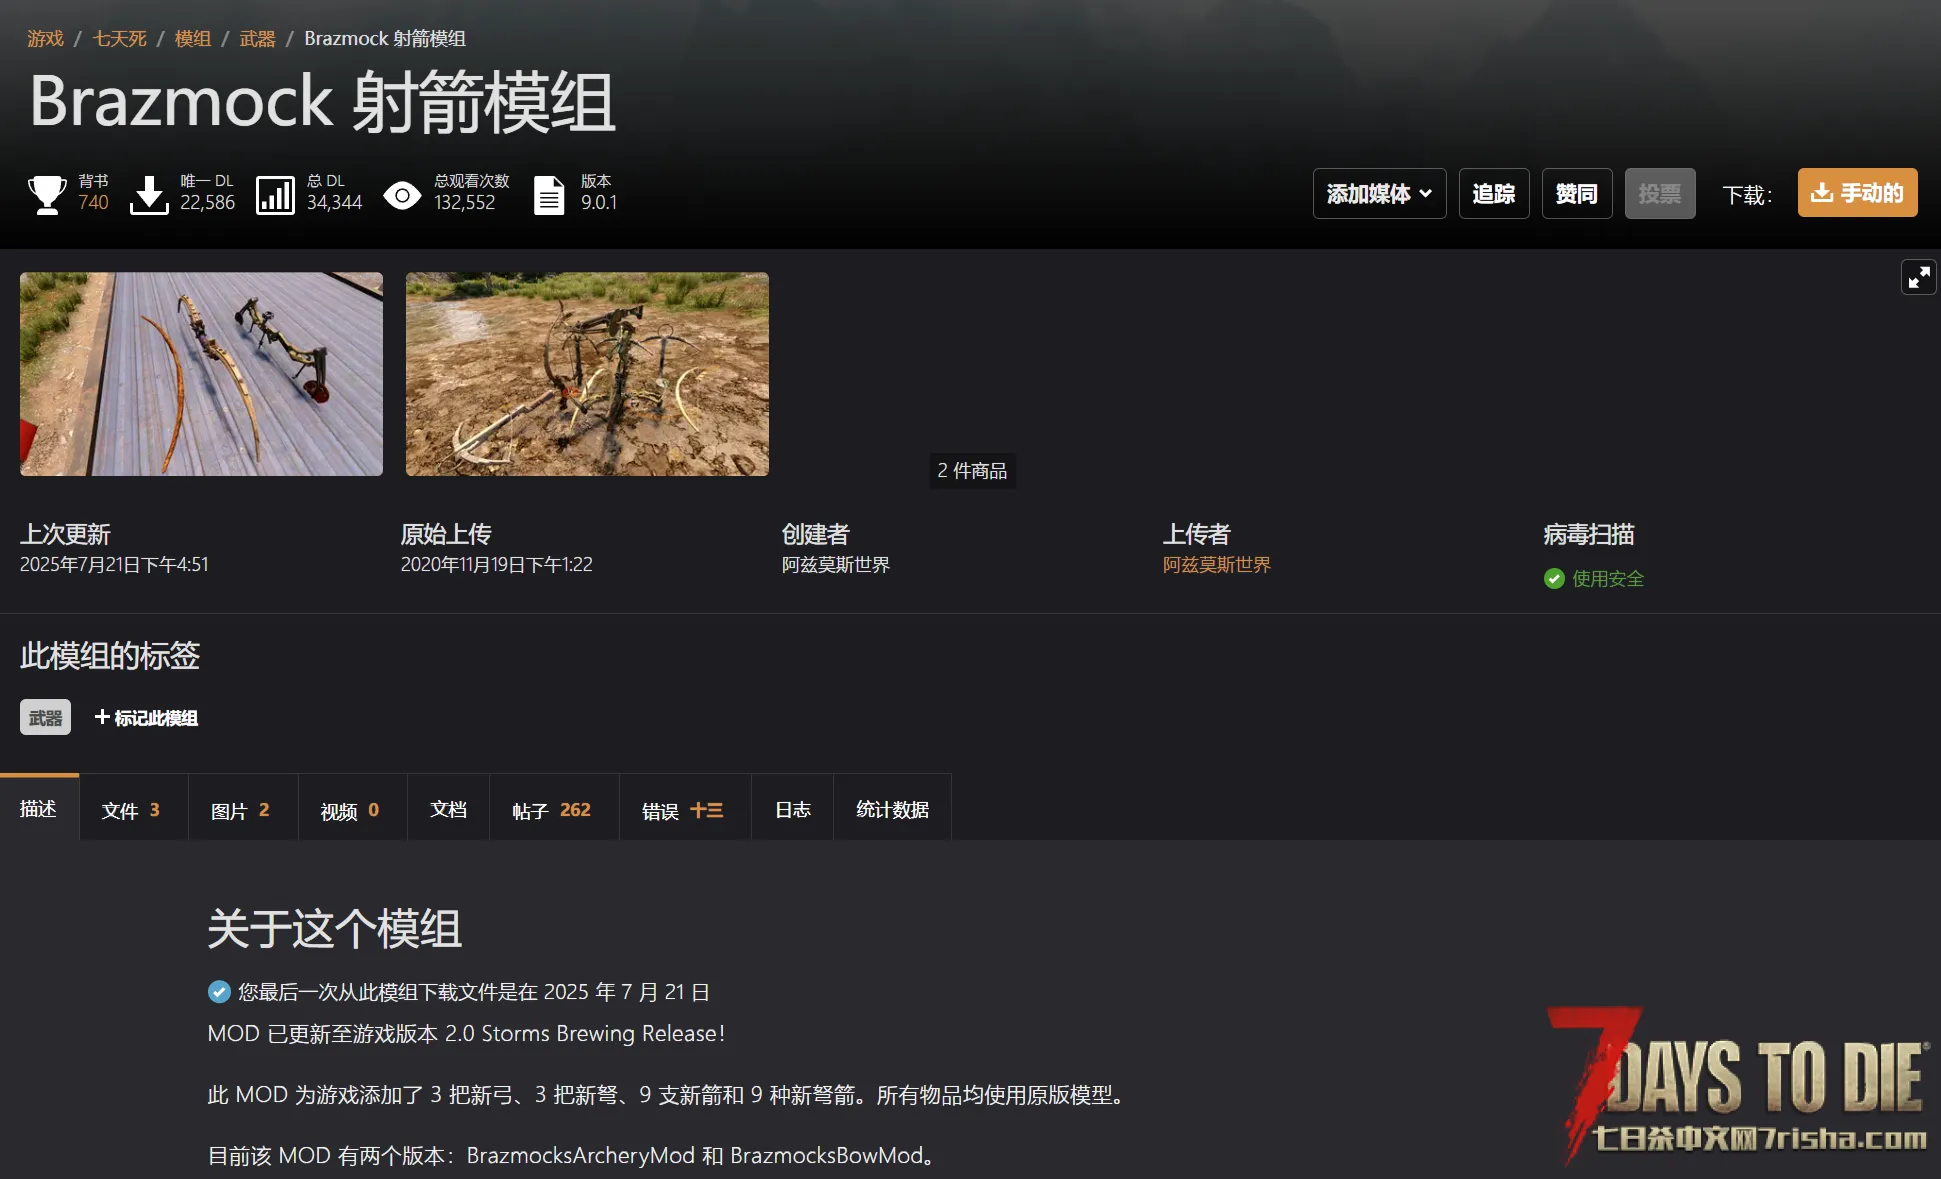Open the 游戏 breadcrumb link
Viewport: 1941px width, 1179px height.
click(x=45, y=38)
